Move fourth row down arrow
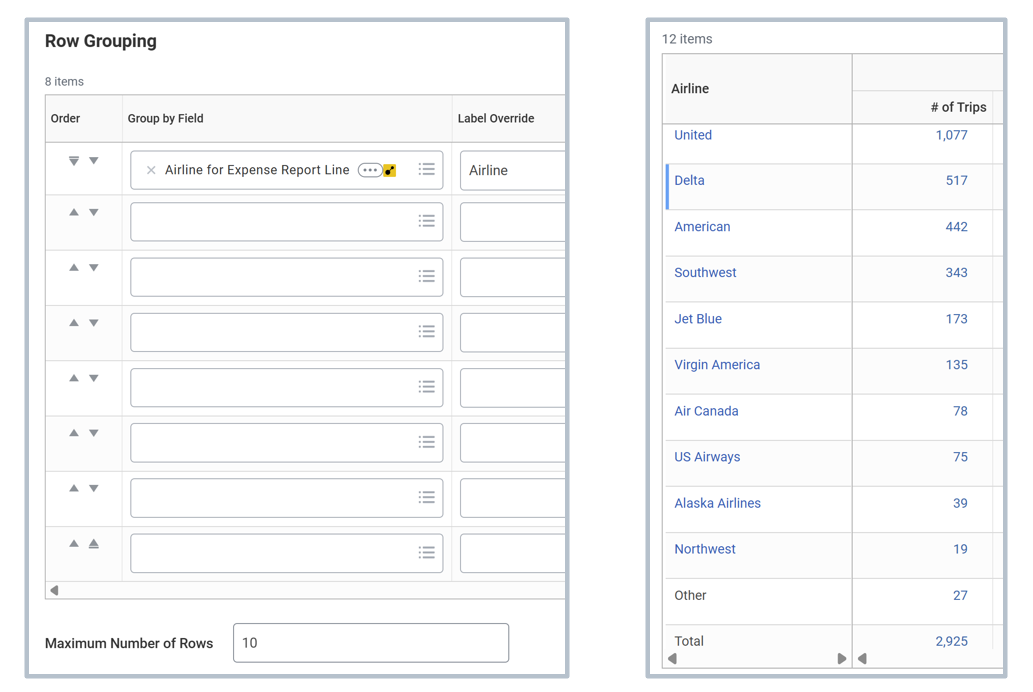Viewport: 1033px width, 692px height. click(94, 323)
